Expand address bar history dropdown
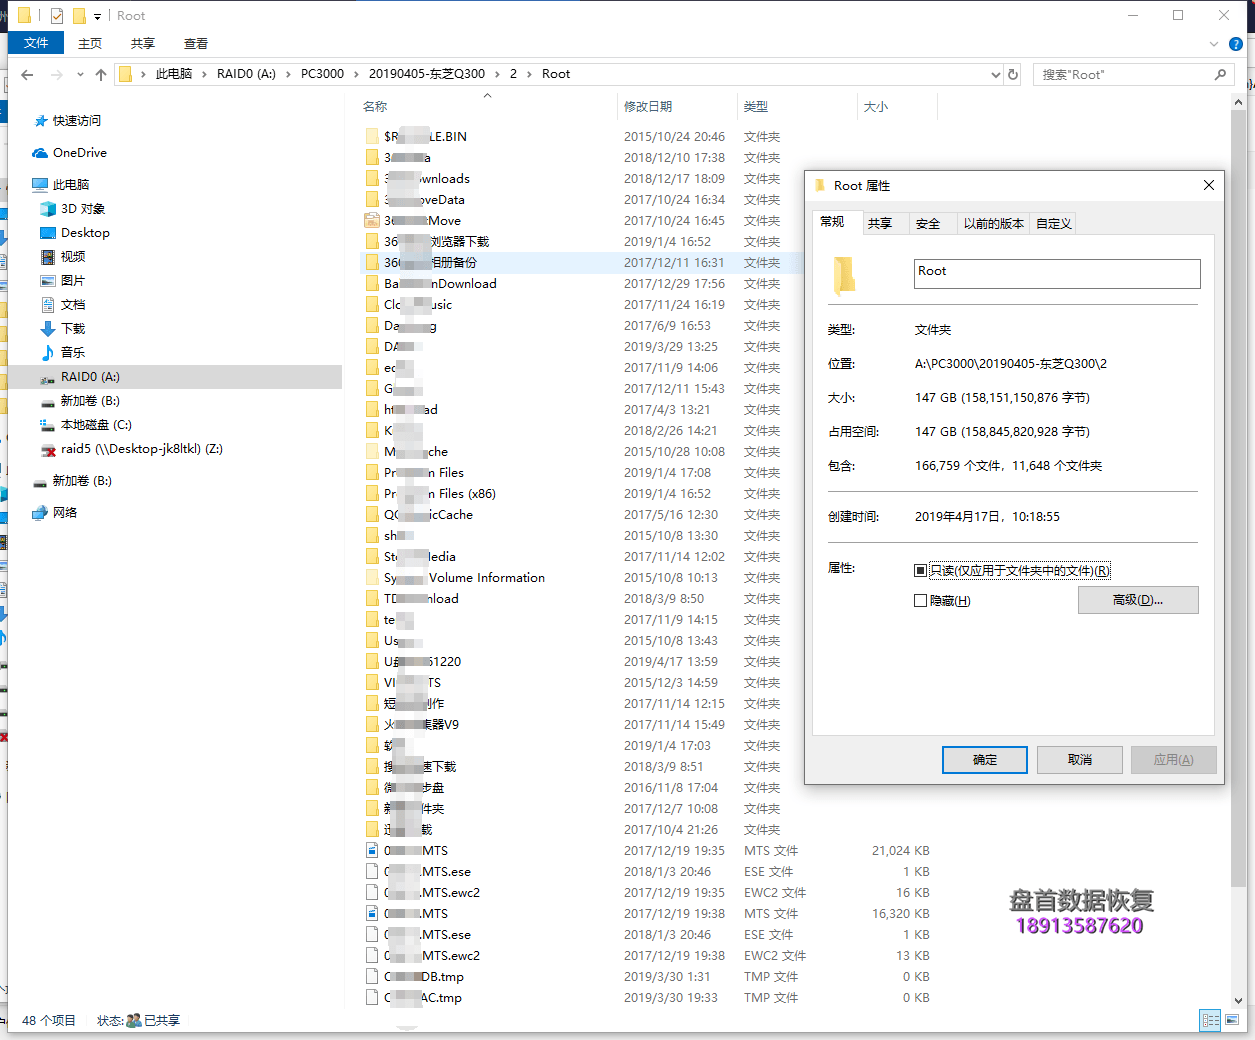This screenshot has height=1040, width=1255. coord(995,74)
